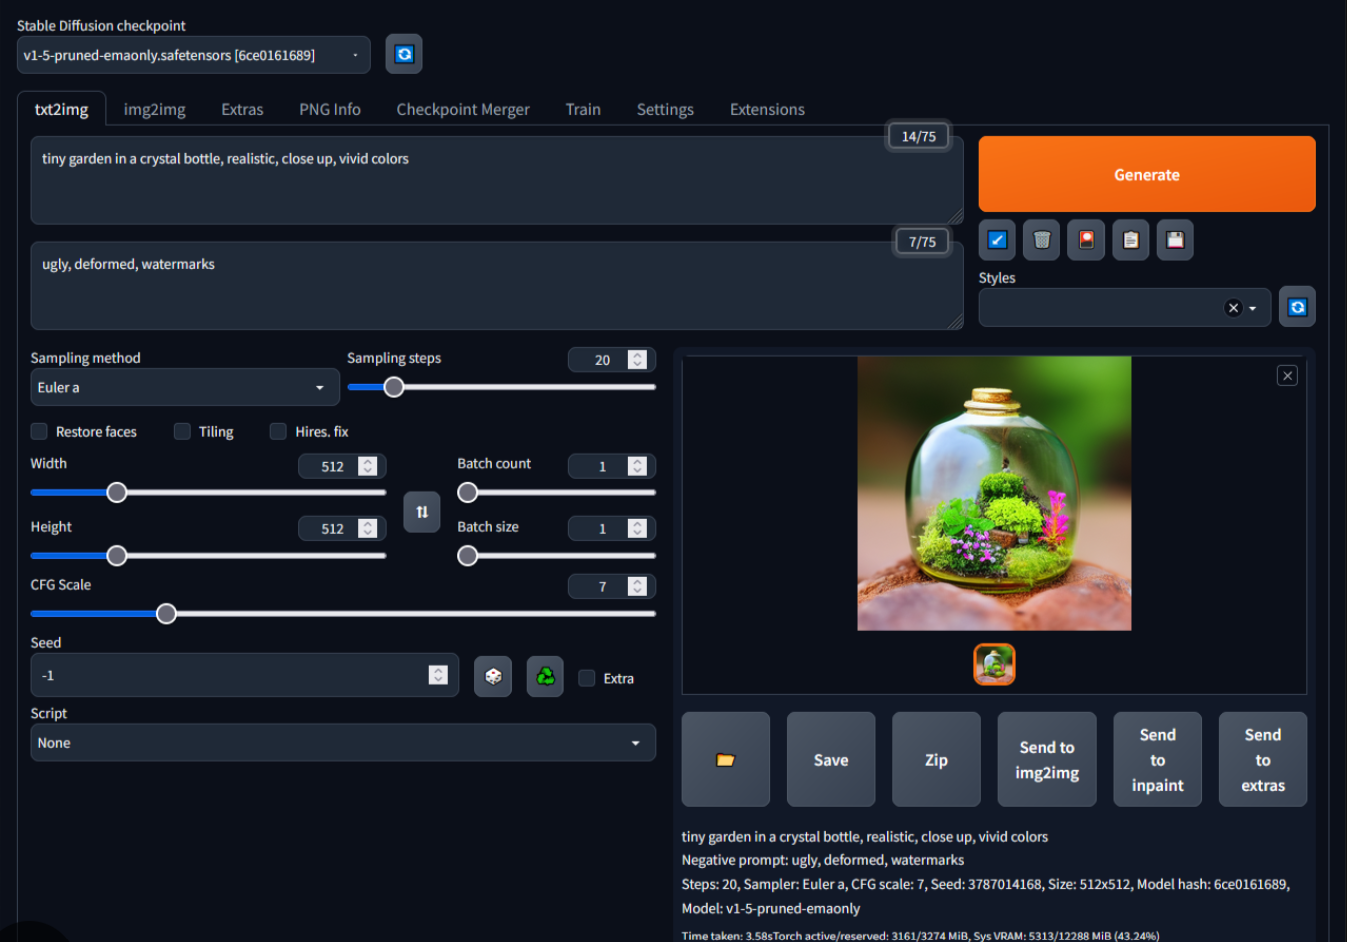Click the show extra networks card icon
The image size is (1347, 942).
[1086, 240]
